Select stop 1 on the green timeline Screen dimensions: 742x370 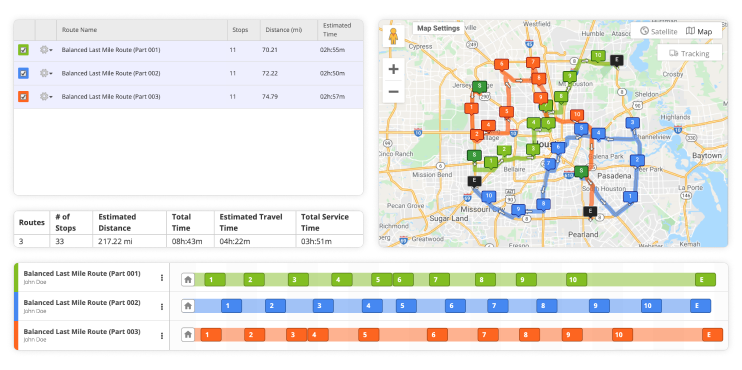[x=215, y=280]
